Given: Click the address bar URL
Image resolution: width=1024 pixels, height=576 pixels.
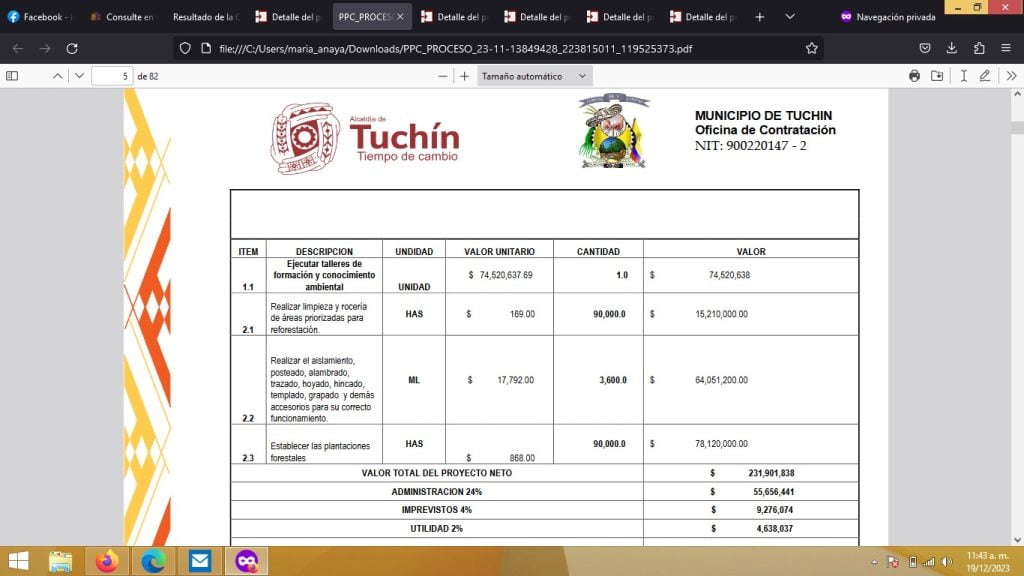Looking at the screenshot, I should [456, 49].
